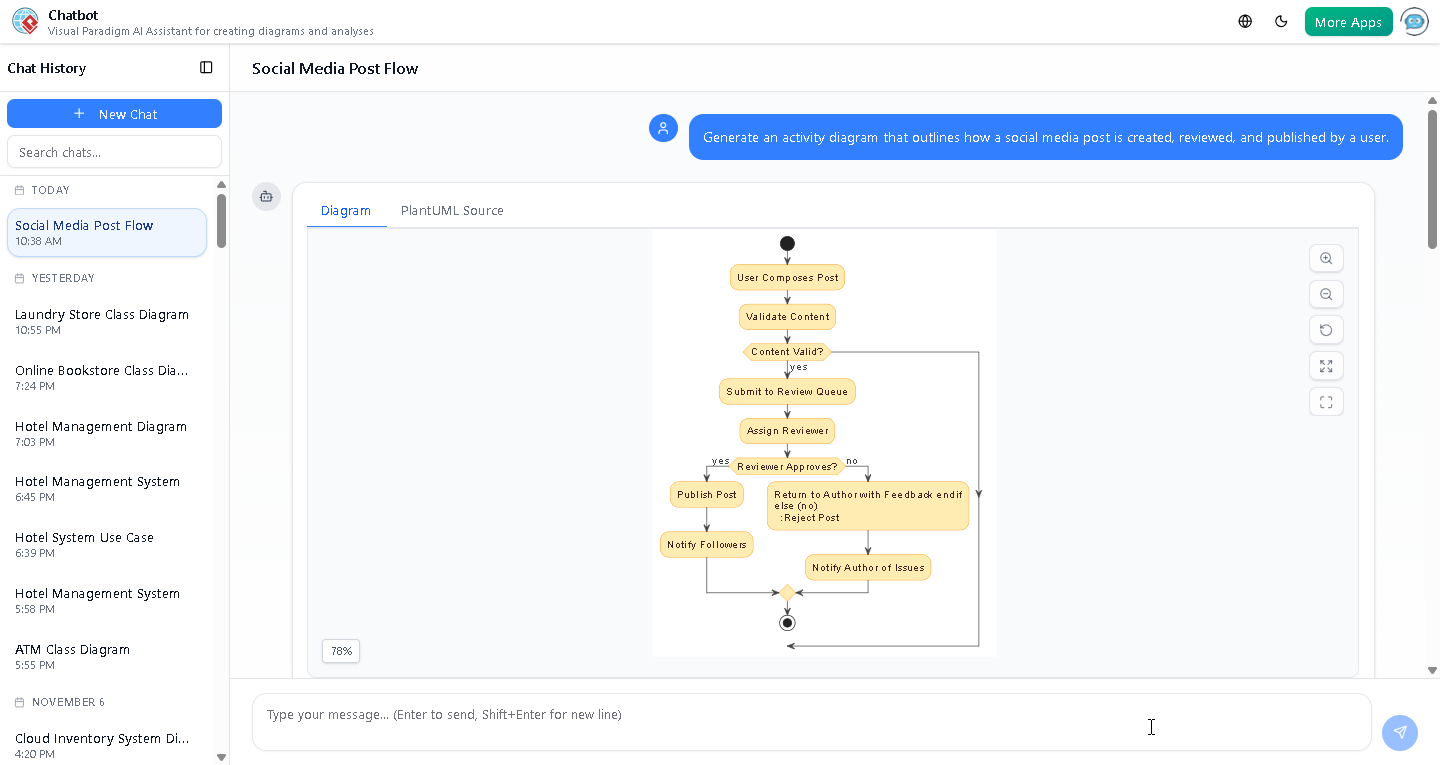This screenshot has width=1440, height=765.
Task: Zoom in on the activity diagram
Action: [x=1326, y=258]
